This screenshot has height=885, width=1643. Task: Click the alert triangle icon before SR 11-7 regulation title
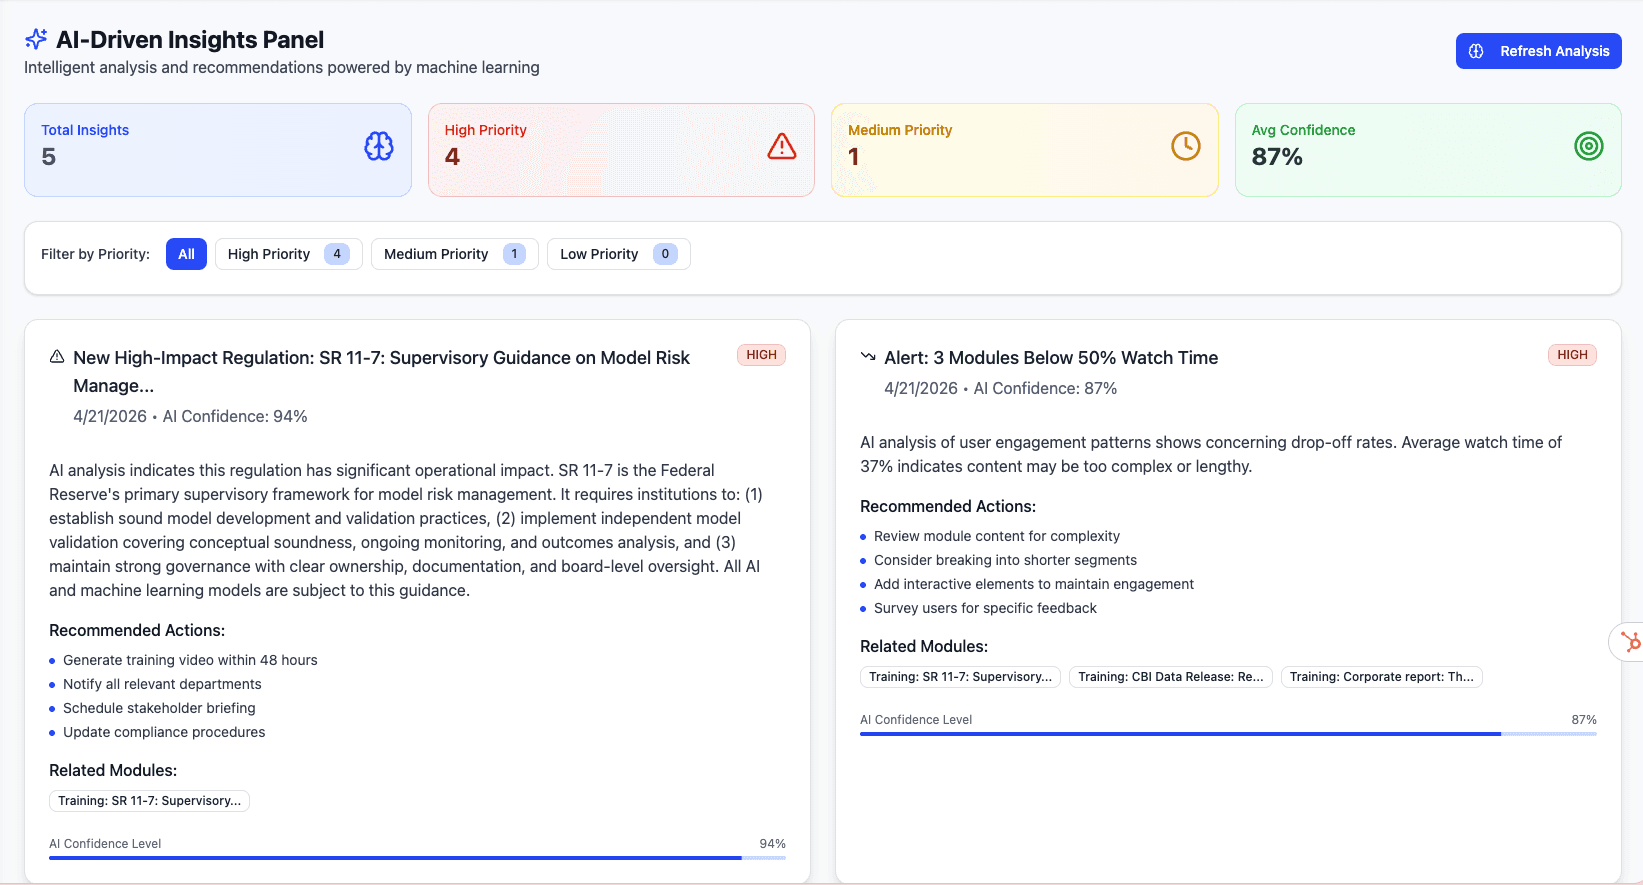tap(57, 357)
